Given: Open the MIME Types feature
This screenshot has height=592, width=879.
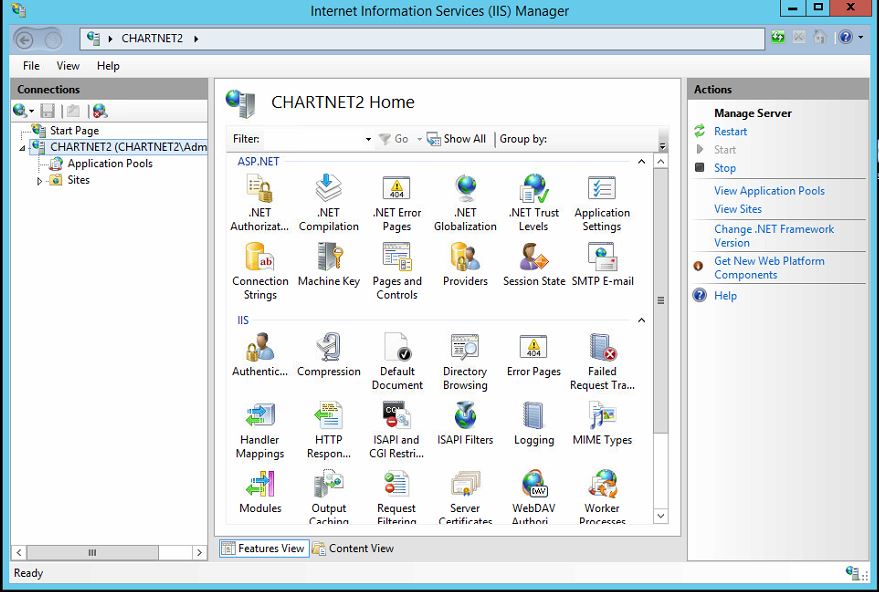Looking at the screenshot, I should click(602, 423).
